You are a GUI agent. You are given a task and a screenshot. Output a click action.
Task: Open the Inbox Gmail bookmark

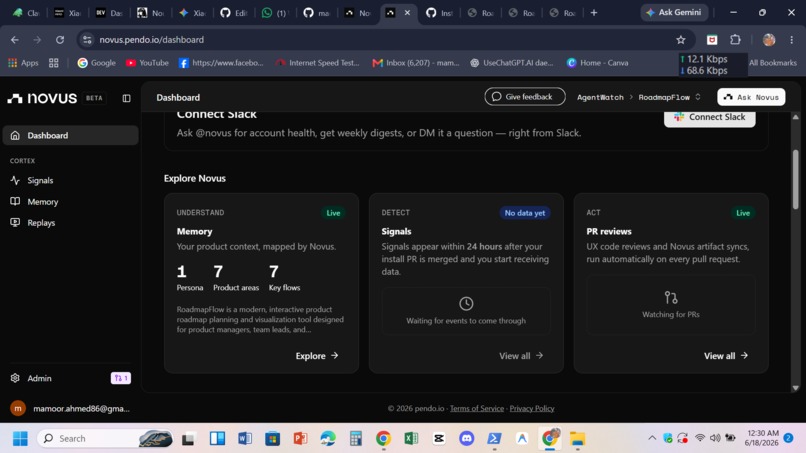pos(415,63)
